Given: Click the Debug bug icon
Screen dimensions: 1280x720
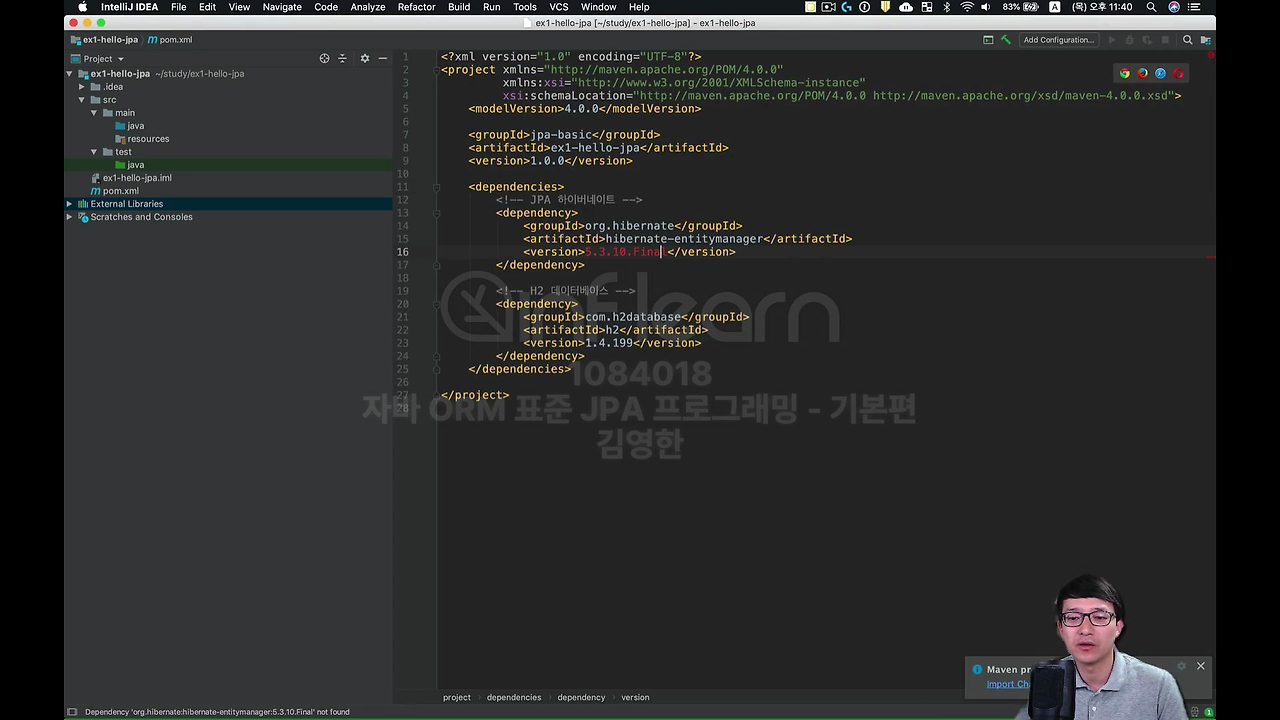Looking at the screenshot, I should 1130,40.
